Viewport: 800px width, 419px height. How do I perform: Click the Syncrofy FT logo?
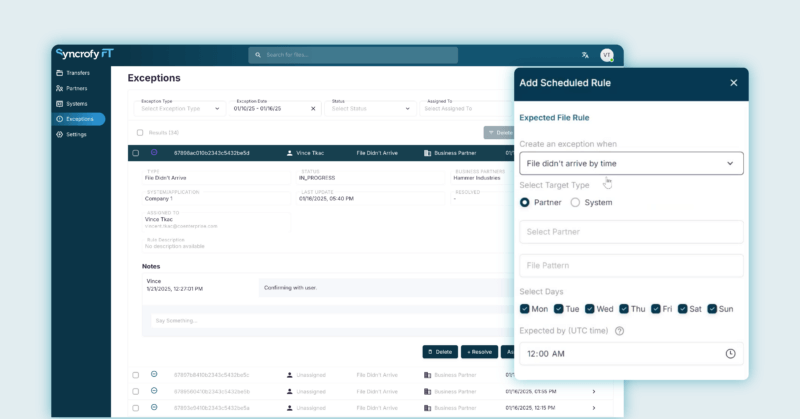(x=85, y=54)
